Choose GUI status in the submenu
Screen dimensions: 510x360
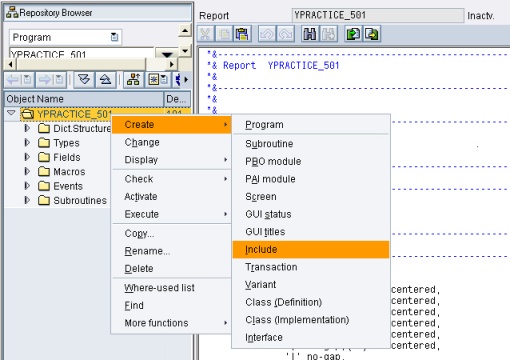[x=311, y=214]
